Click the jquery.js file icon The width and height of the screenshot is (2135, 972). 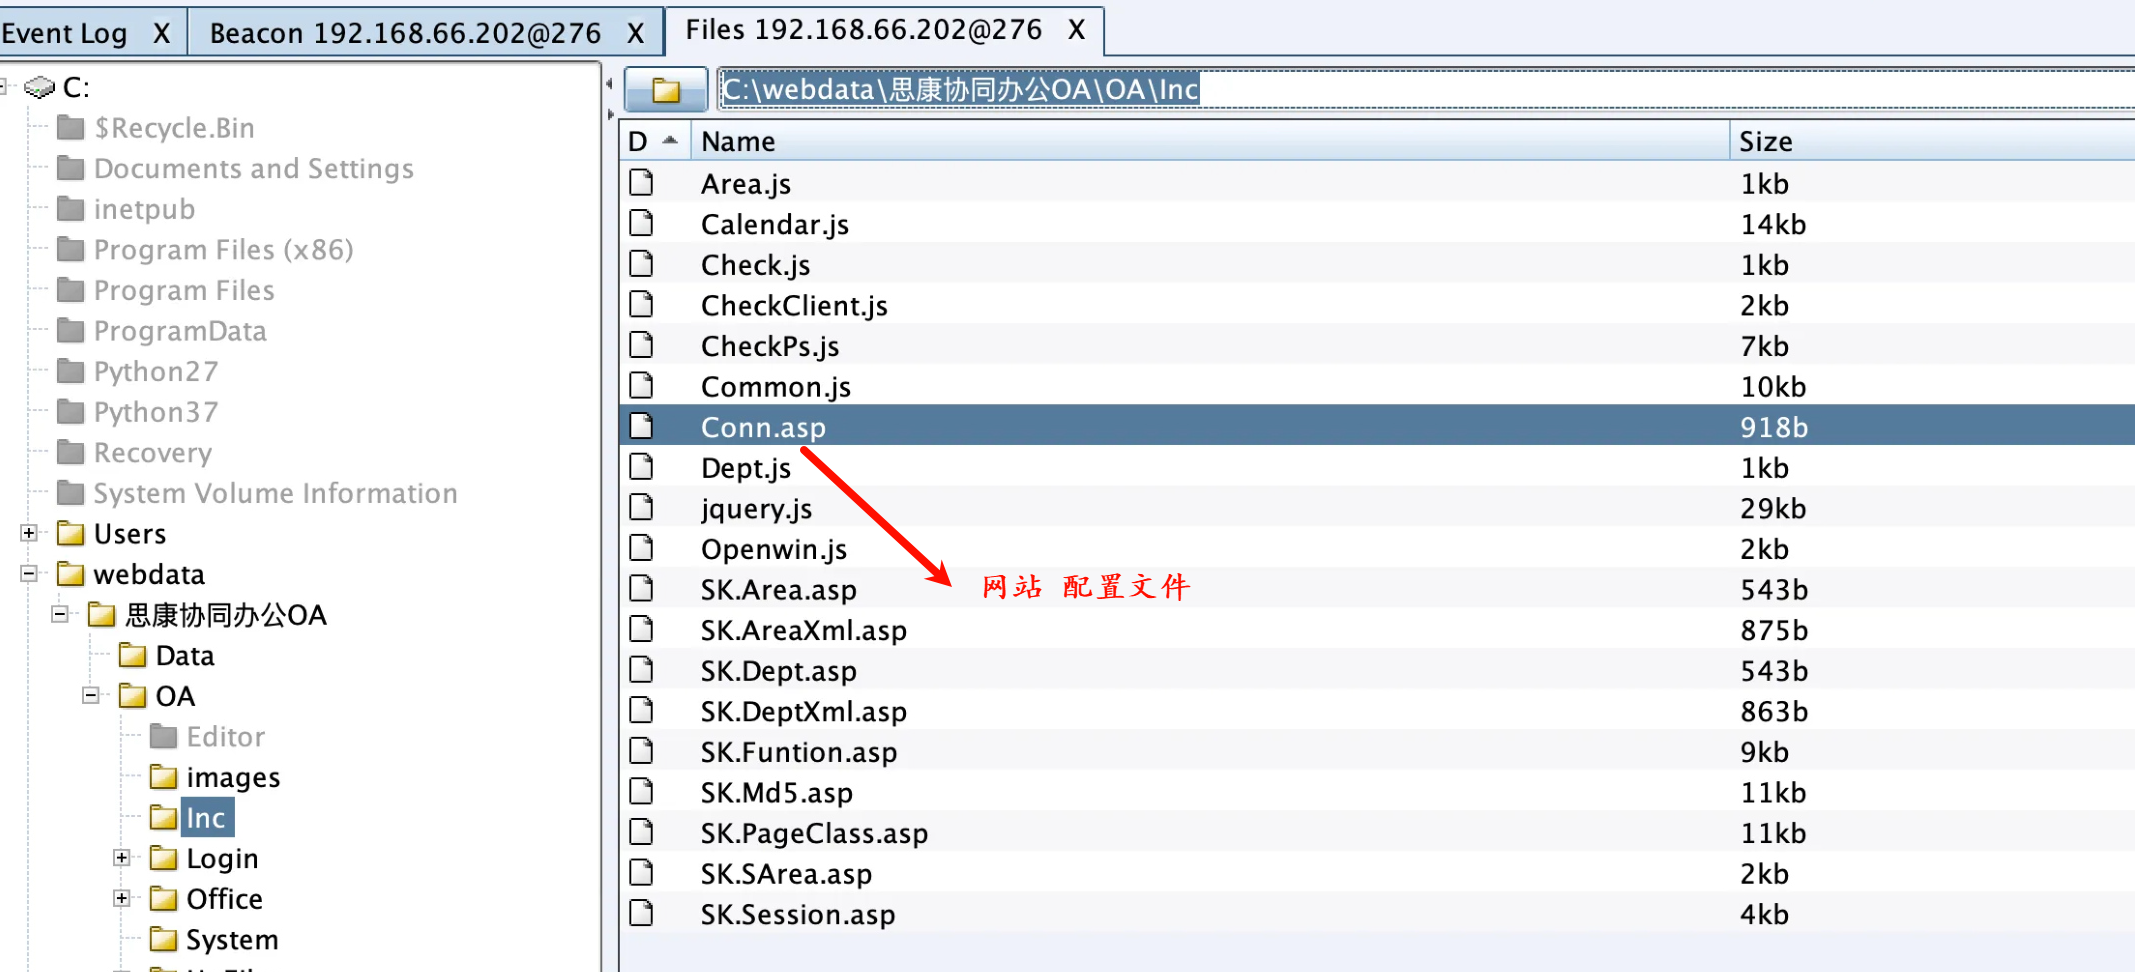tap(641, 508)
